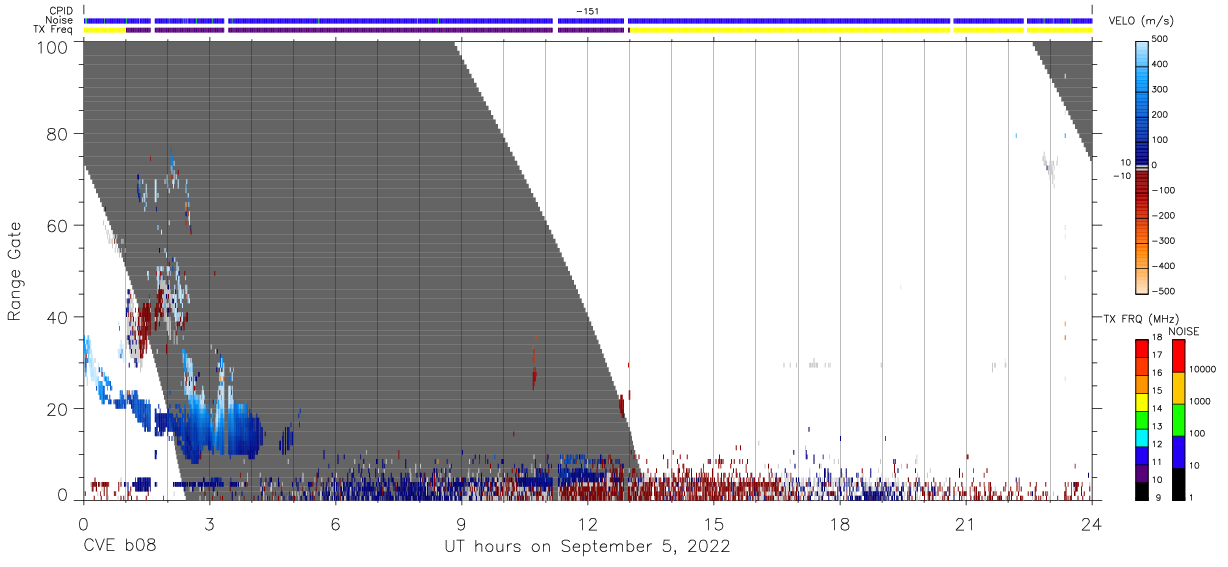1228x567 pixels.
Task: Click the purple TX Freq bar near hour 6
Action: [390, 30]
